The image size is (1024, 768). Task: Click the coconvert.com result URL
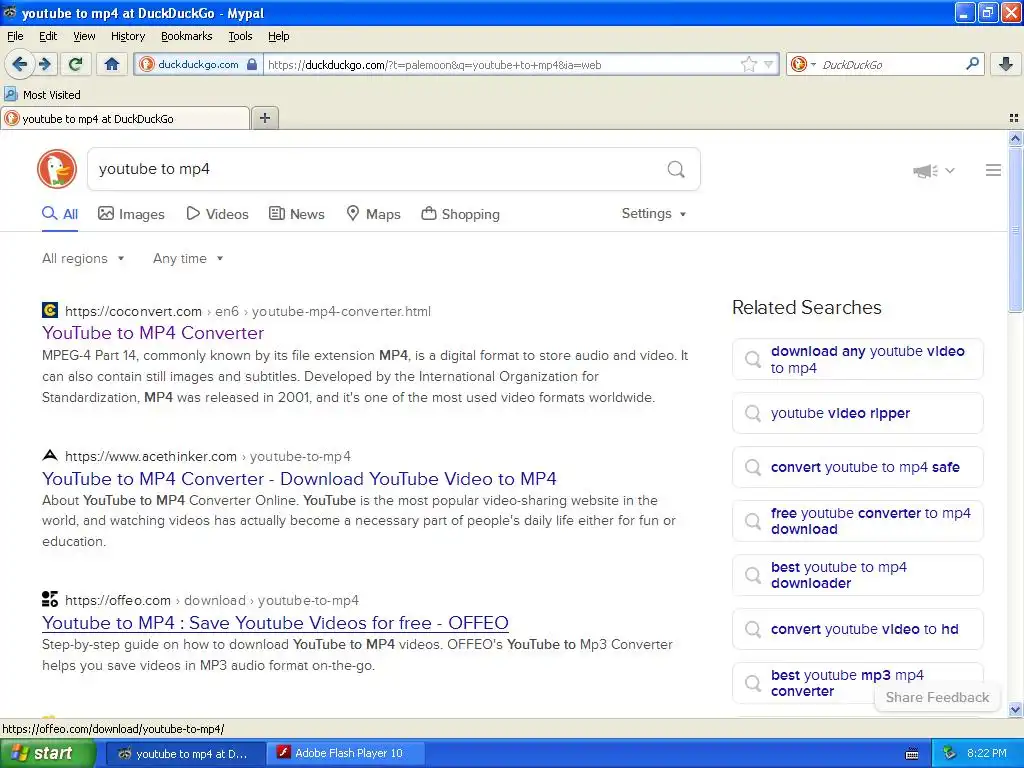point(248,312)
